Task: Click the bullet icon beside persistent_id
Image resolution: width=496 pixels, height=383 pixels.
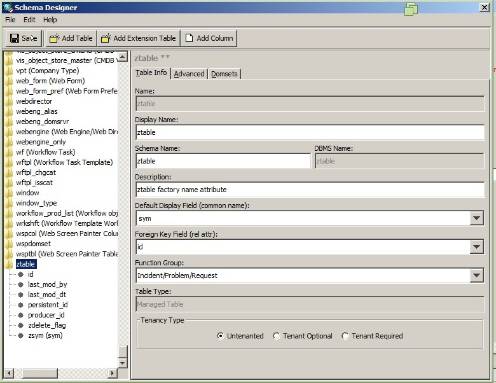Action: pos(20,305)
